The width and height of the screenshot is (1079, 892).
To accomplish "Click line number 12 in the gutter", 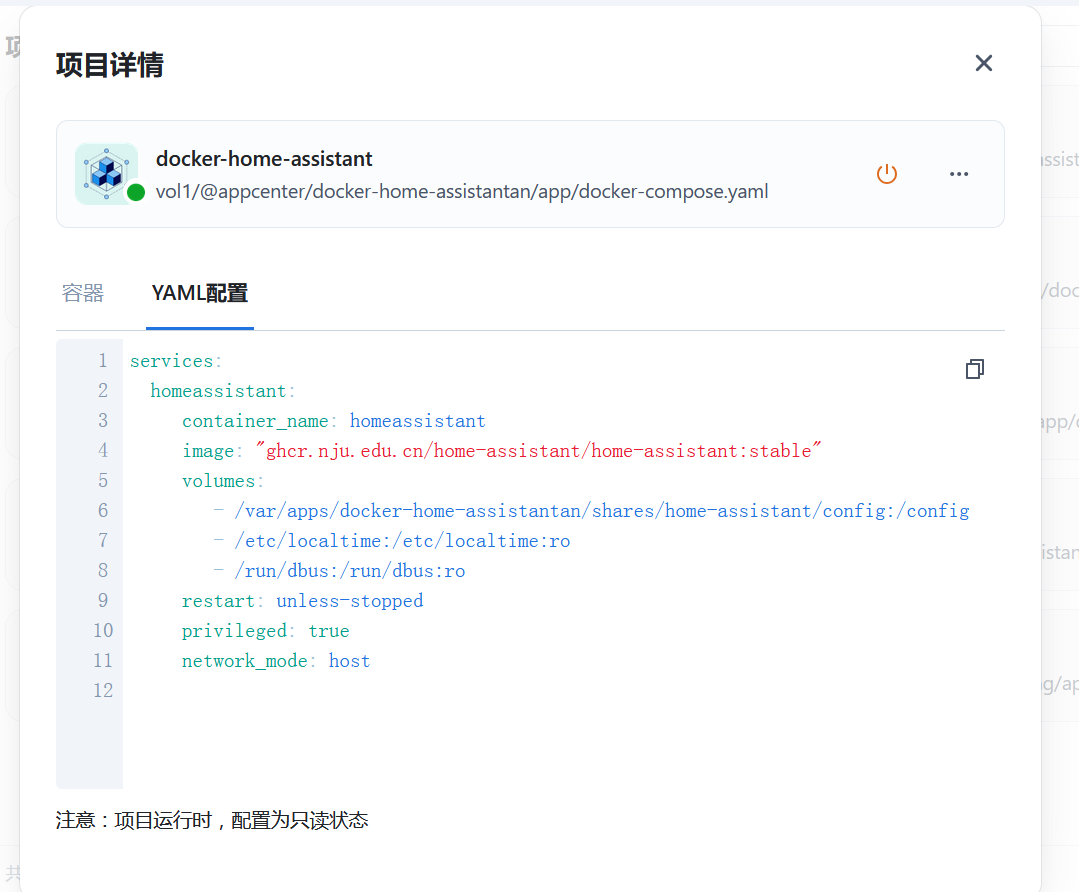I will [103, 690].
